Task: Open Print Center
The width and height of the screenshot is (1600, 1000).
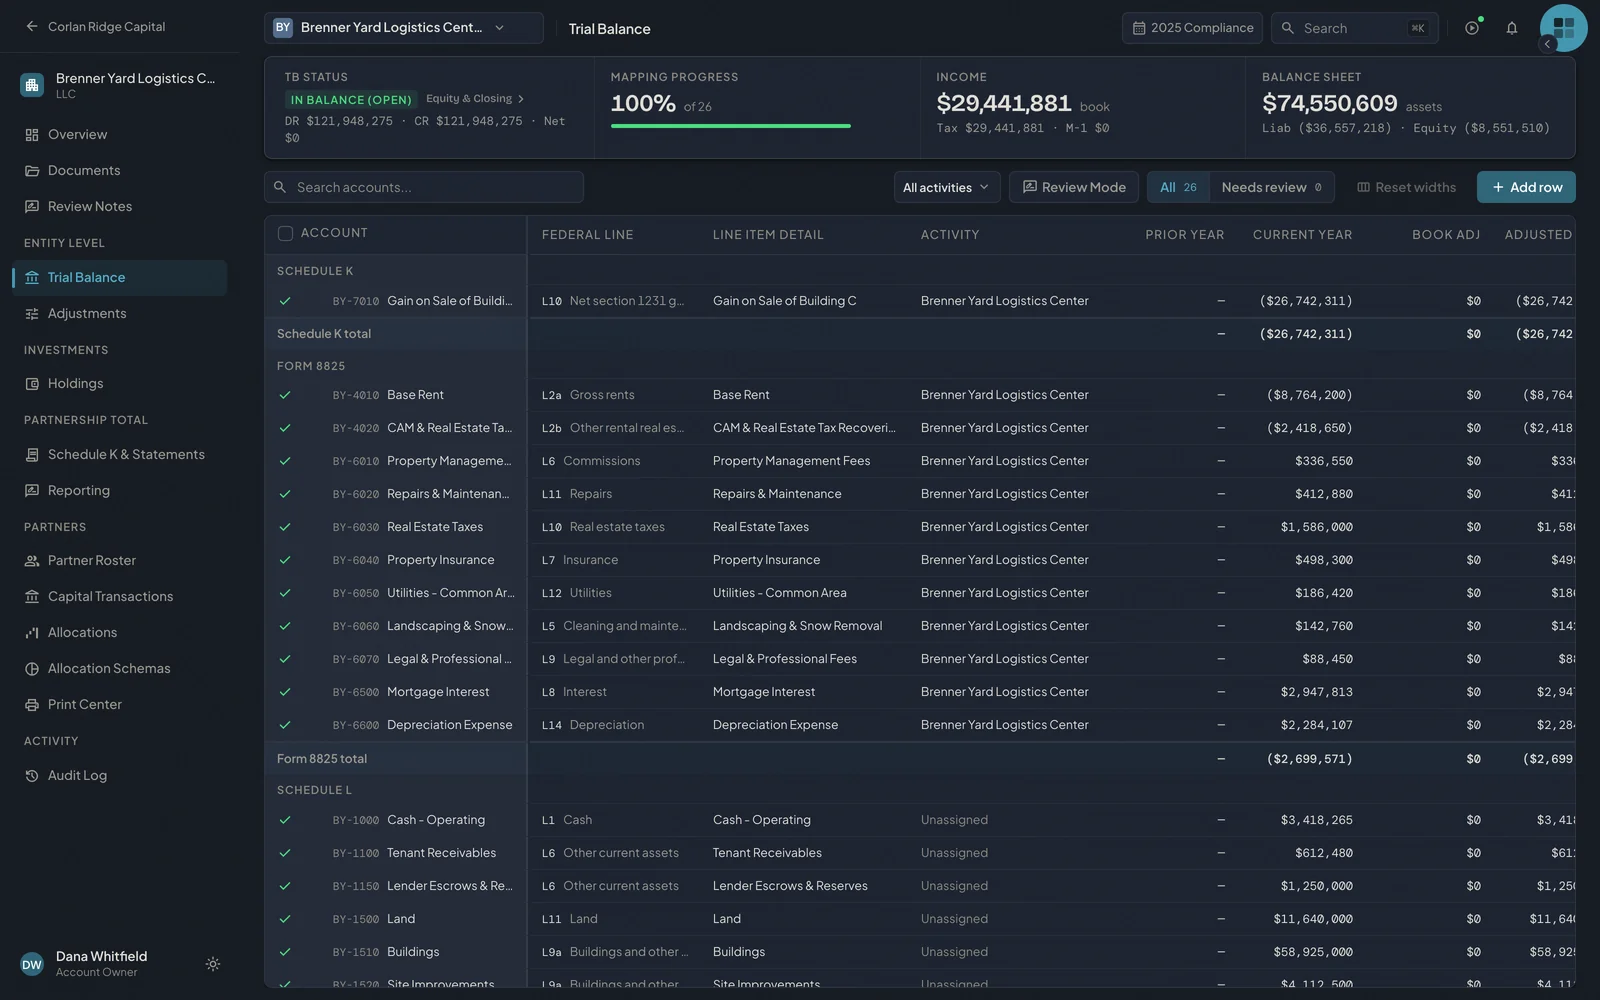Action: coord(120,704)
